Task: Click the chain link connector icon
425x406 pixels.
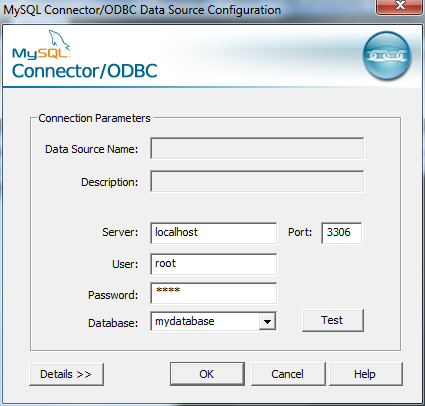Action: (x=387, y=55)
